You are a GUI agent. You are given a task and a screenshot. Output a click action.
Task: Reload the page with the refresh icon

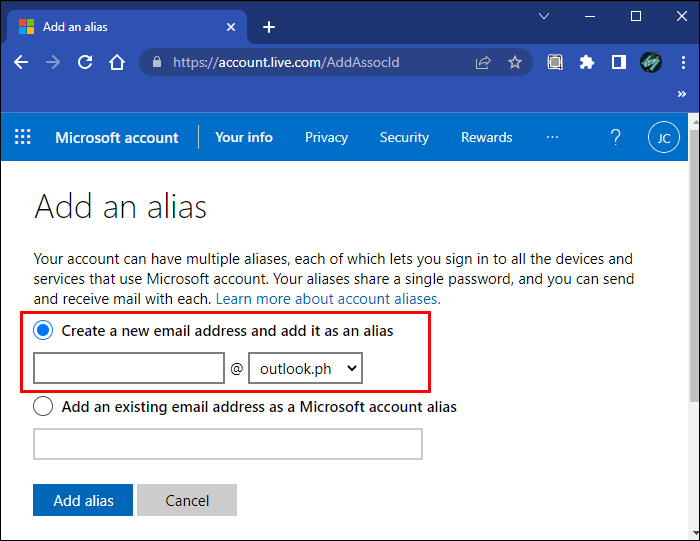tap(85, 62)
